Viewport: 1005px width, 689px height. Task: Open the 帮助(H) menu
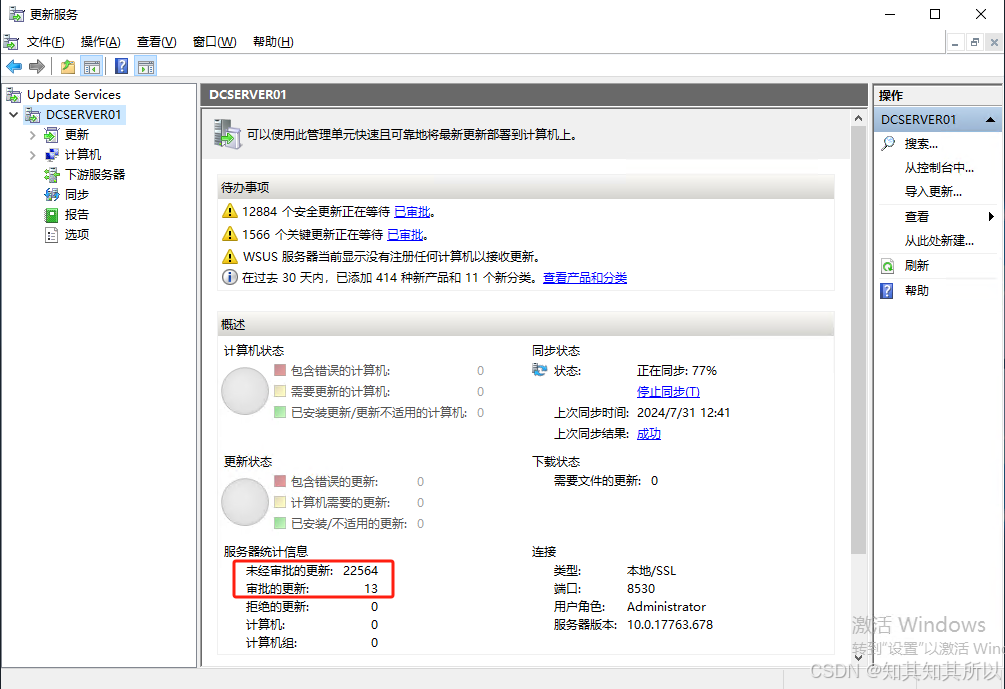273,42
